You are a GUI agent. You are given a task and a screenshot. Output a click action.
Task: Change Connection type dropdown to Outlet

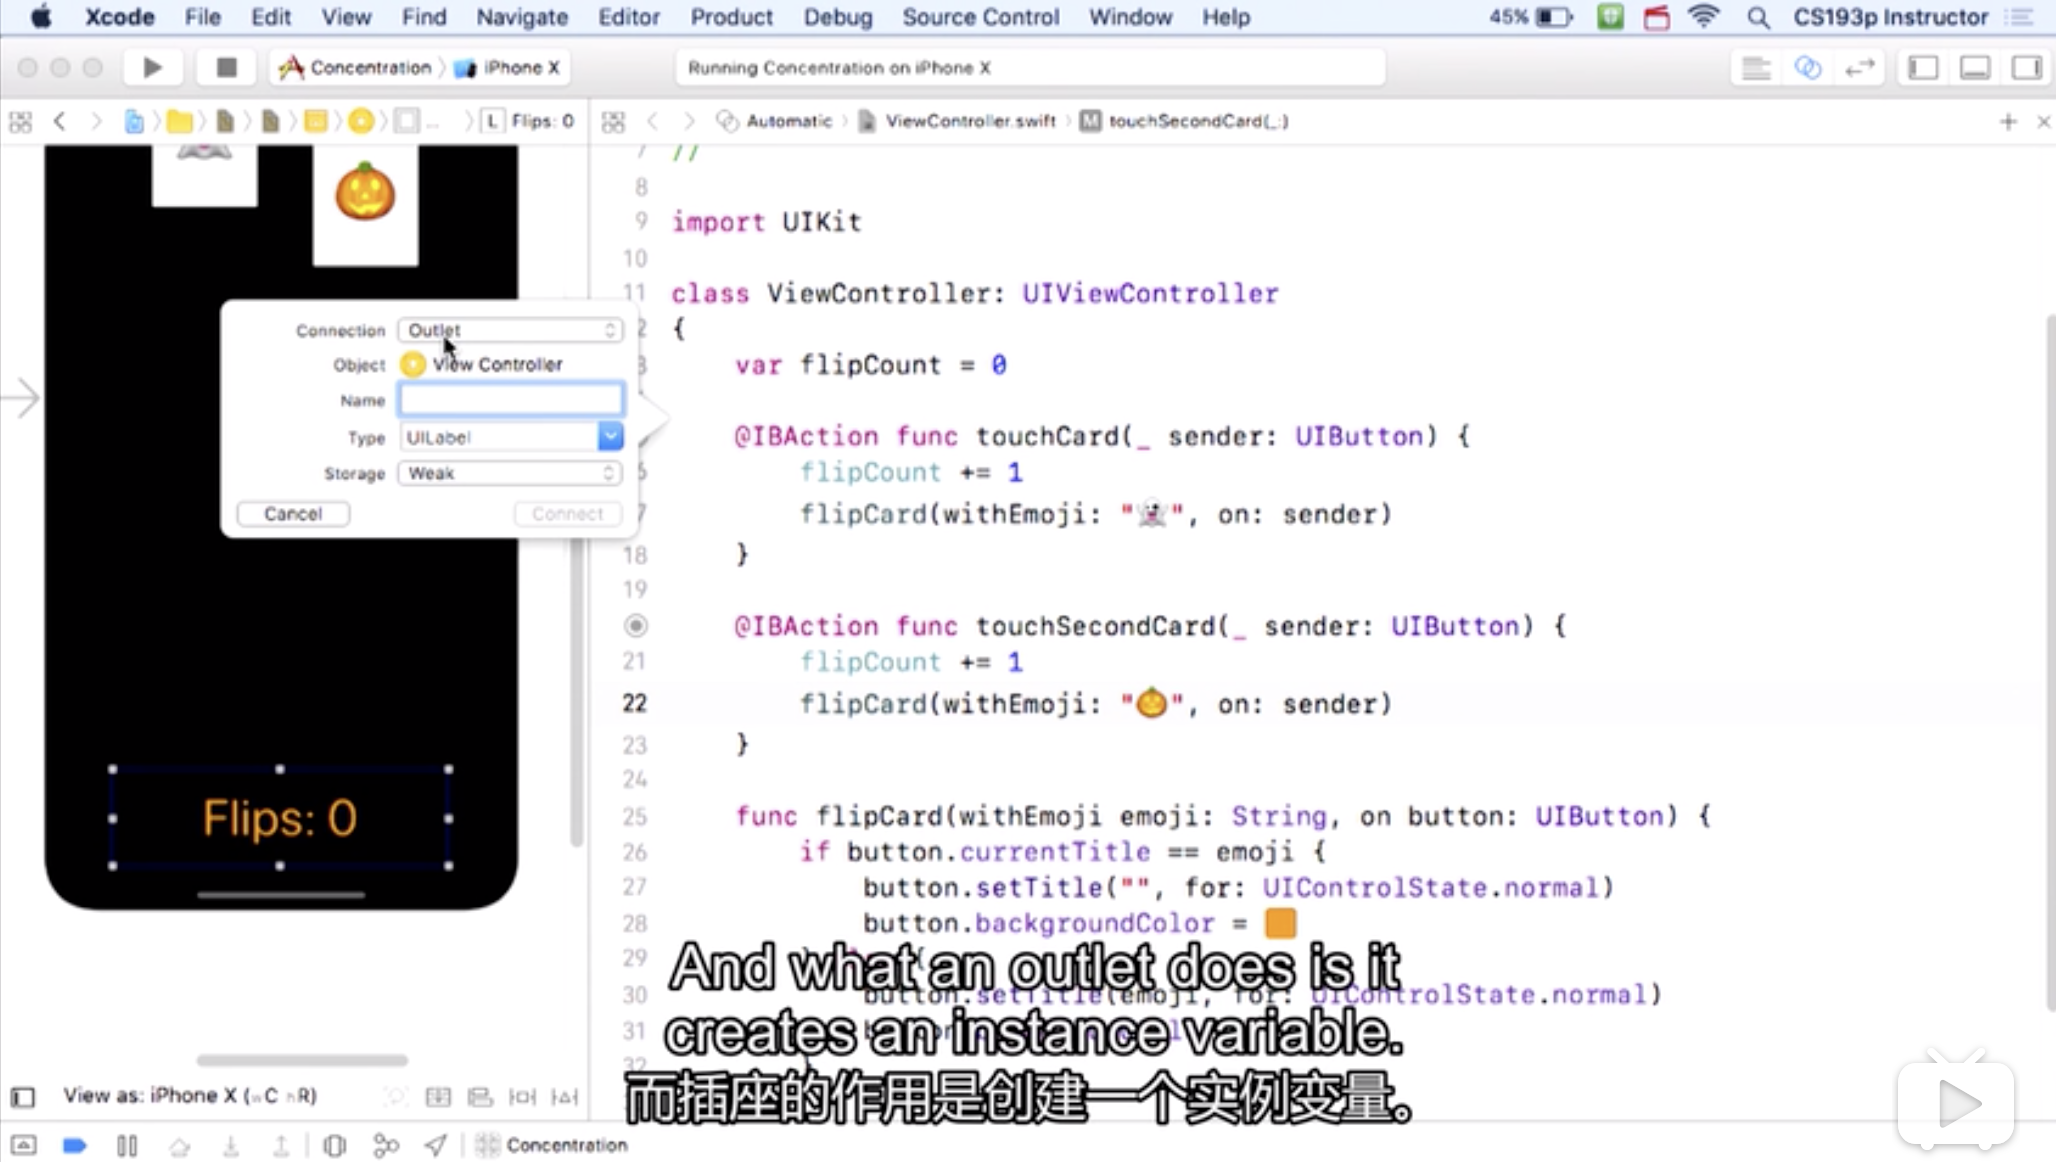point(508,329)
